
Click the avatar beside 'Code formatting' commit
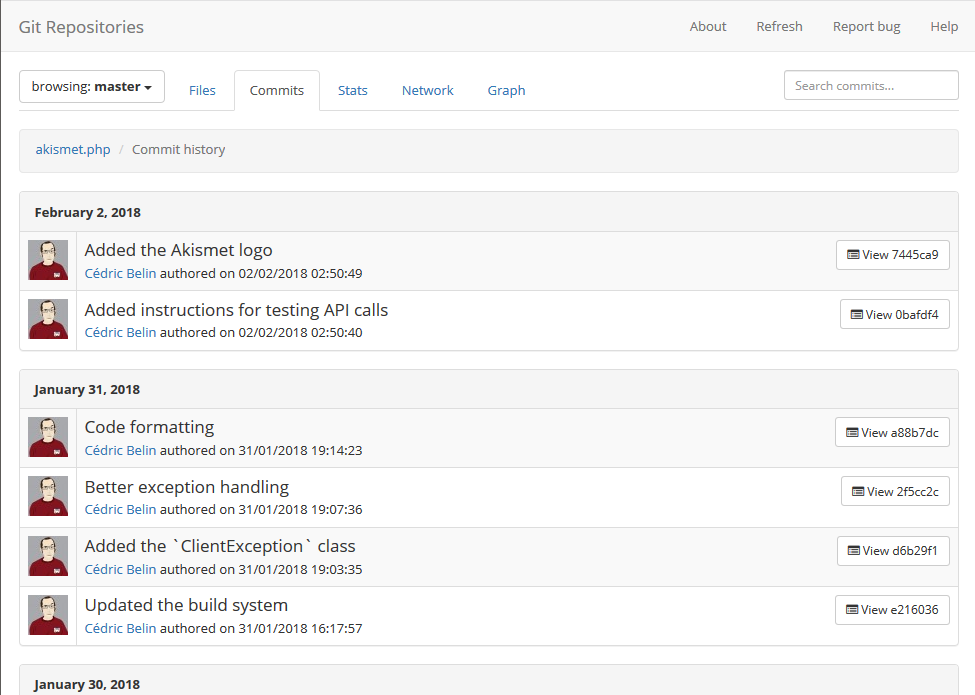click(x=47, y=437)
